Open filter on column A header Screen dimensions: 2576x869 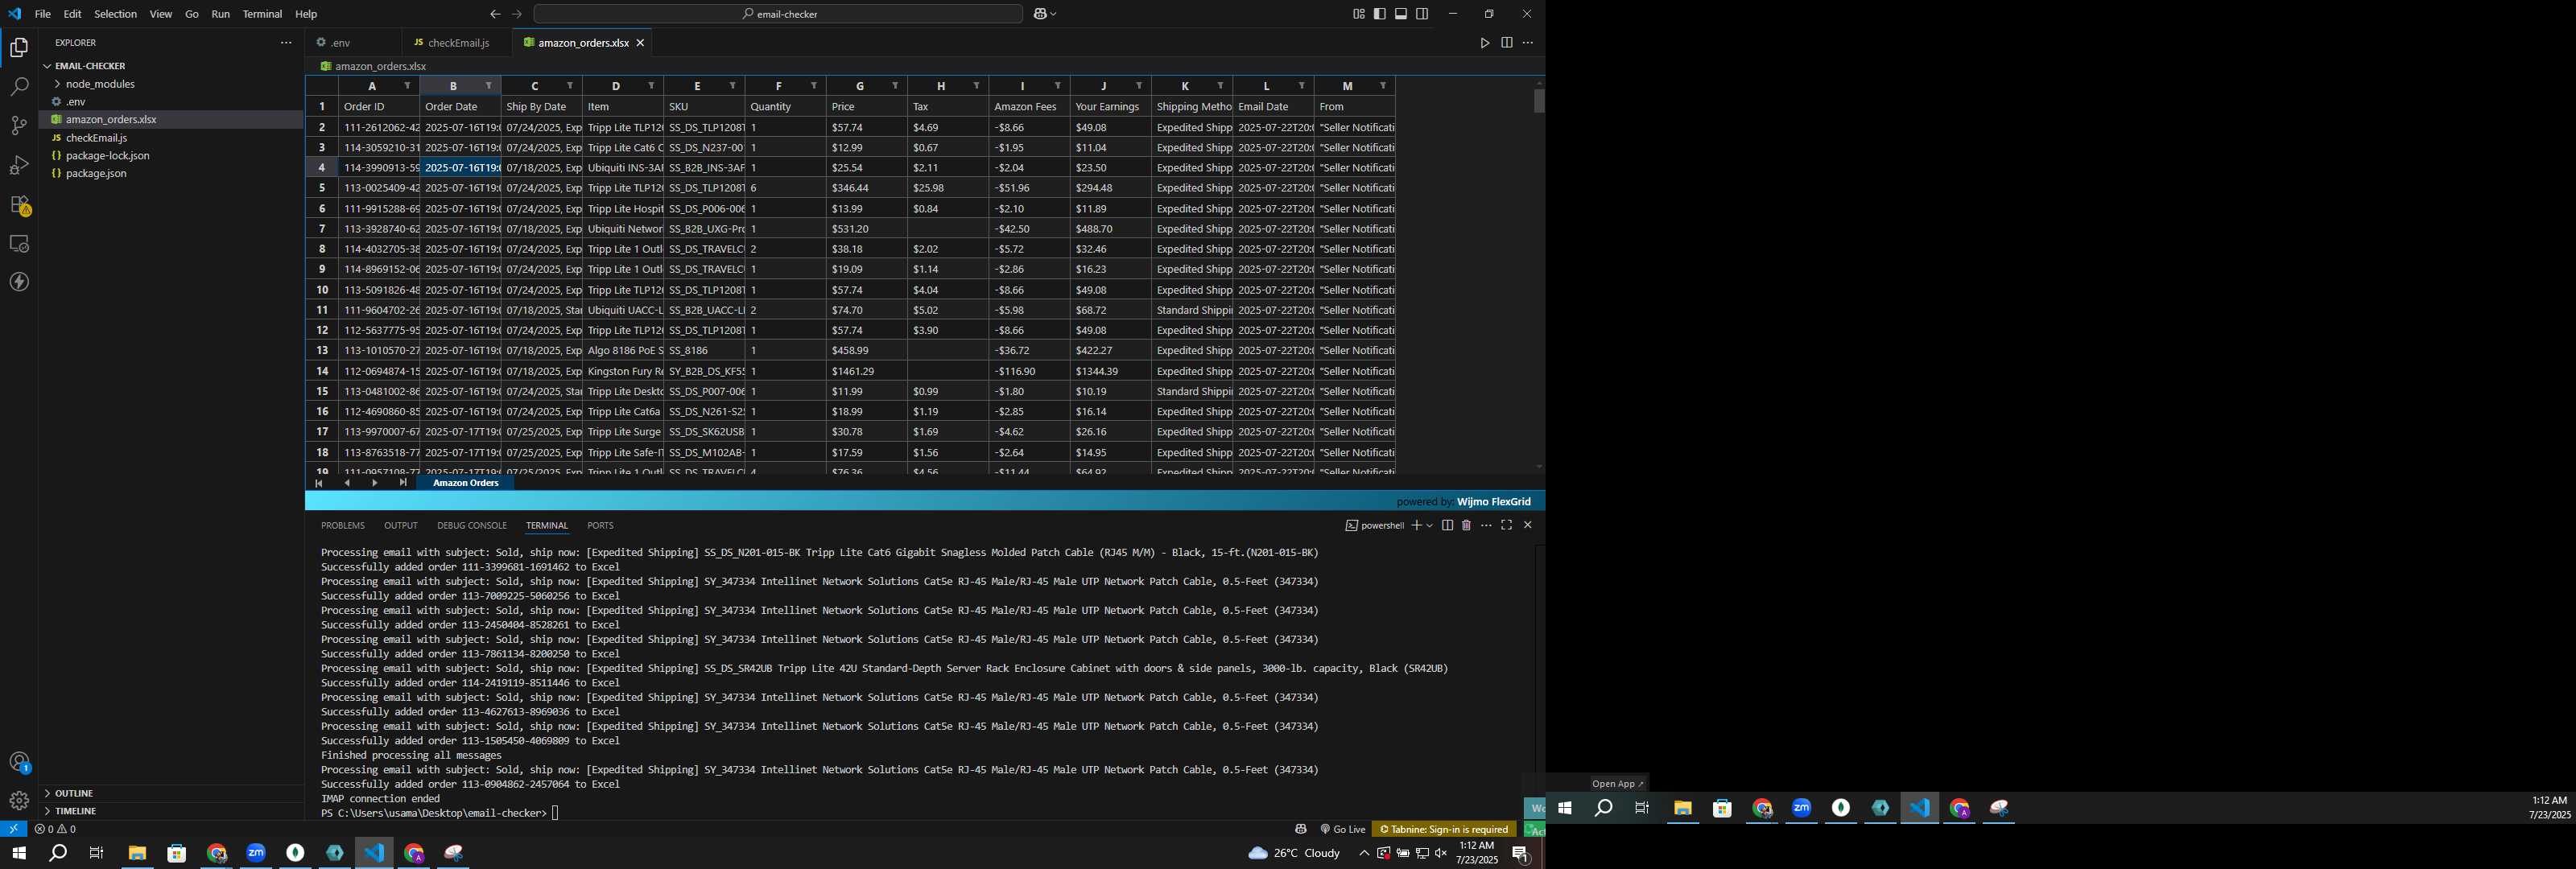click(x=407, y=86)
